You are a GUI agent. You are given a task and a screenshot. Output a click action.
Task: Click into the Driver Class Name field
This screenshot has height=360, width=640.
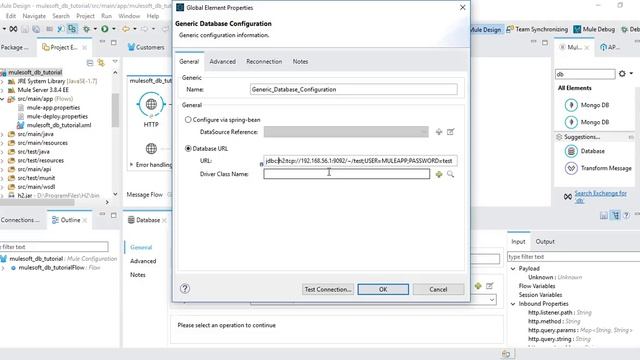coord(347,174)
